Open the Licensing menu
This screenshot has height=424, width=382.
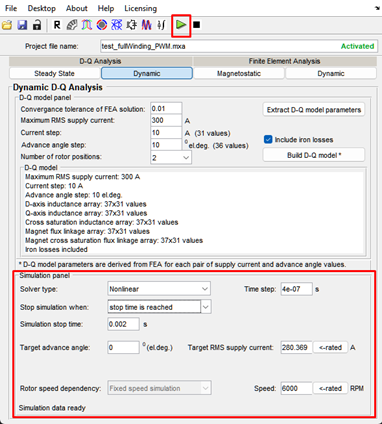[141, 8]
